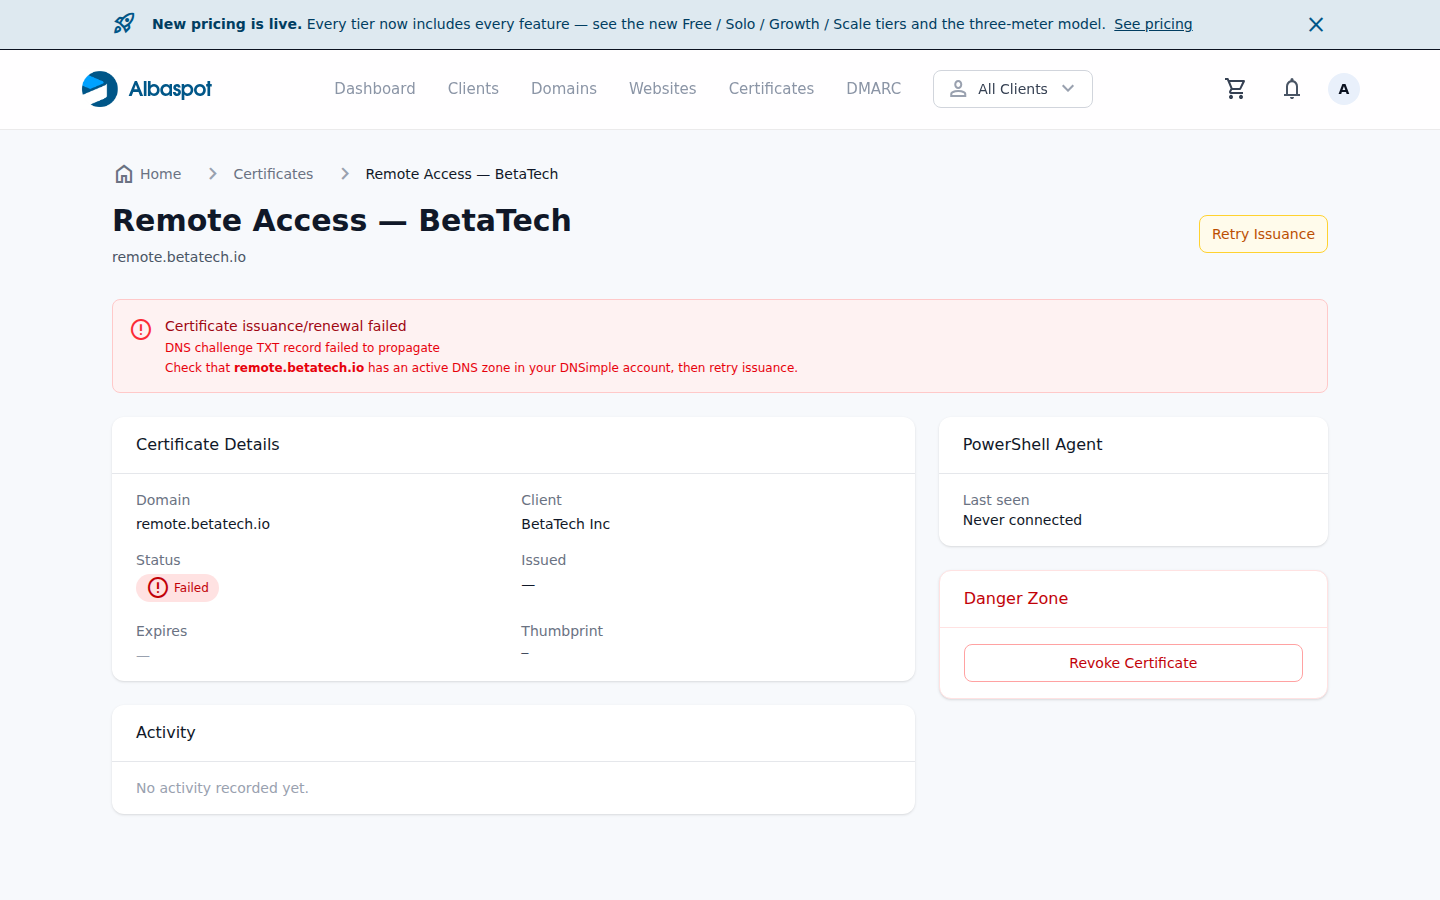Follow the See pricing link
The width and height of the screenshot is (1440, 900).
coord(1153,24)
